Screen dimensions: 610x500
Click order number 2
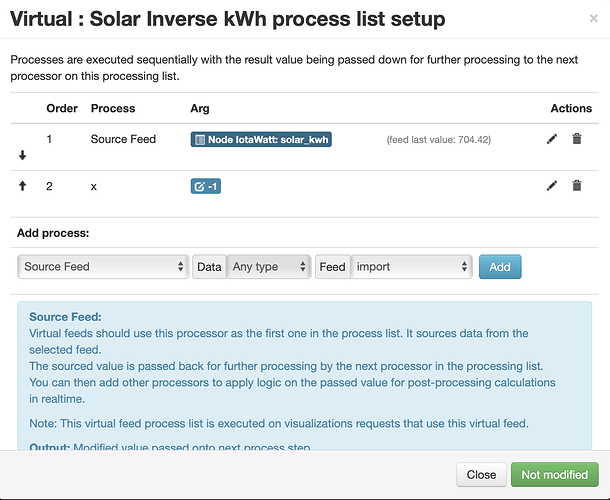click(49, 186)
